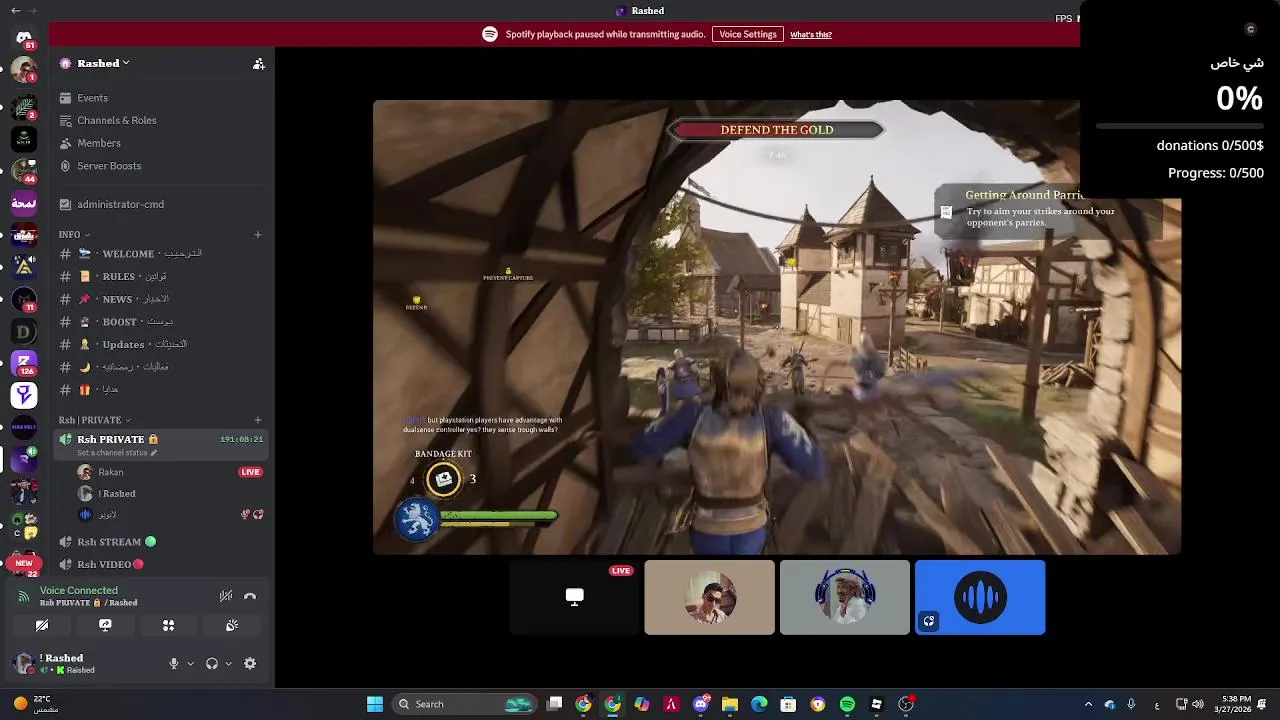Click the invite members icon beside Rashed

click(258, 63)
